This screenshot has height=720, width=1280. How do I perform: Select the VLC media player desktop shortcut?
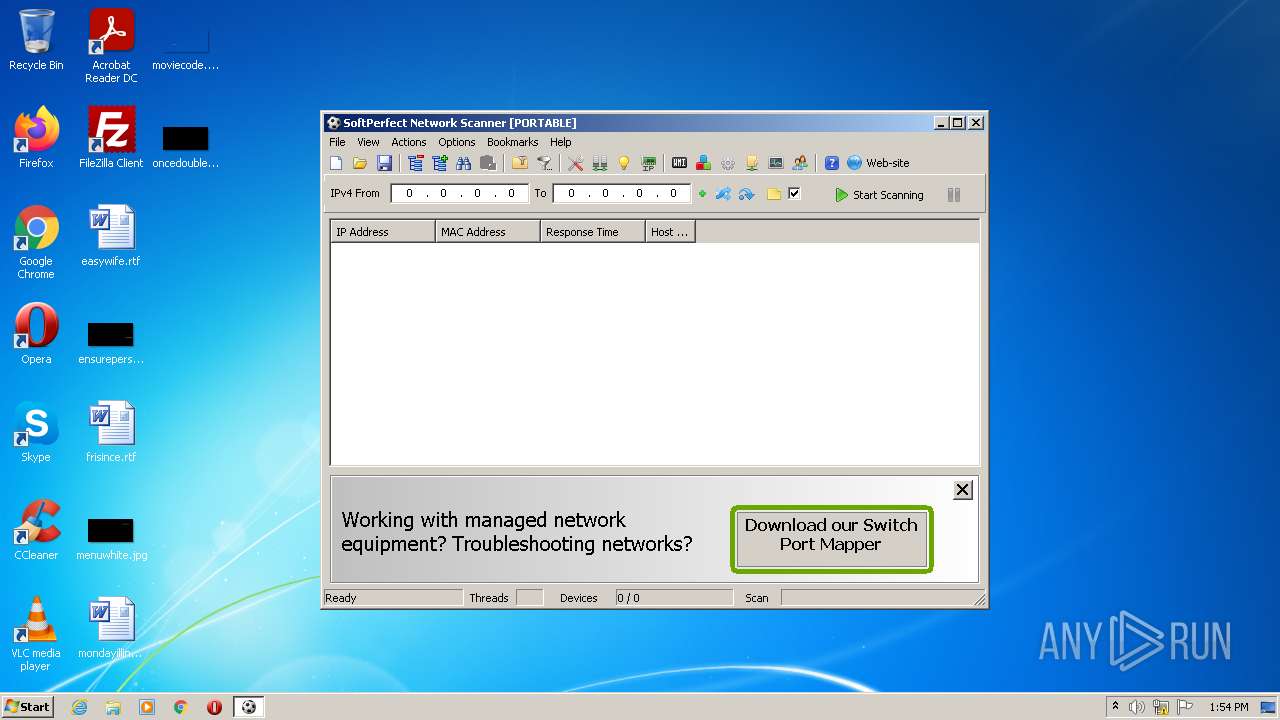[x=36, y=633]
